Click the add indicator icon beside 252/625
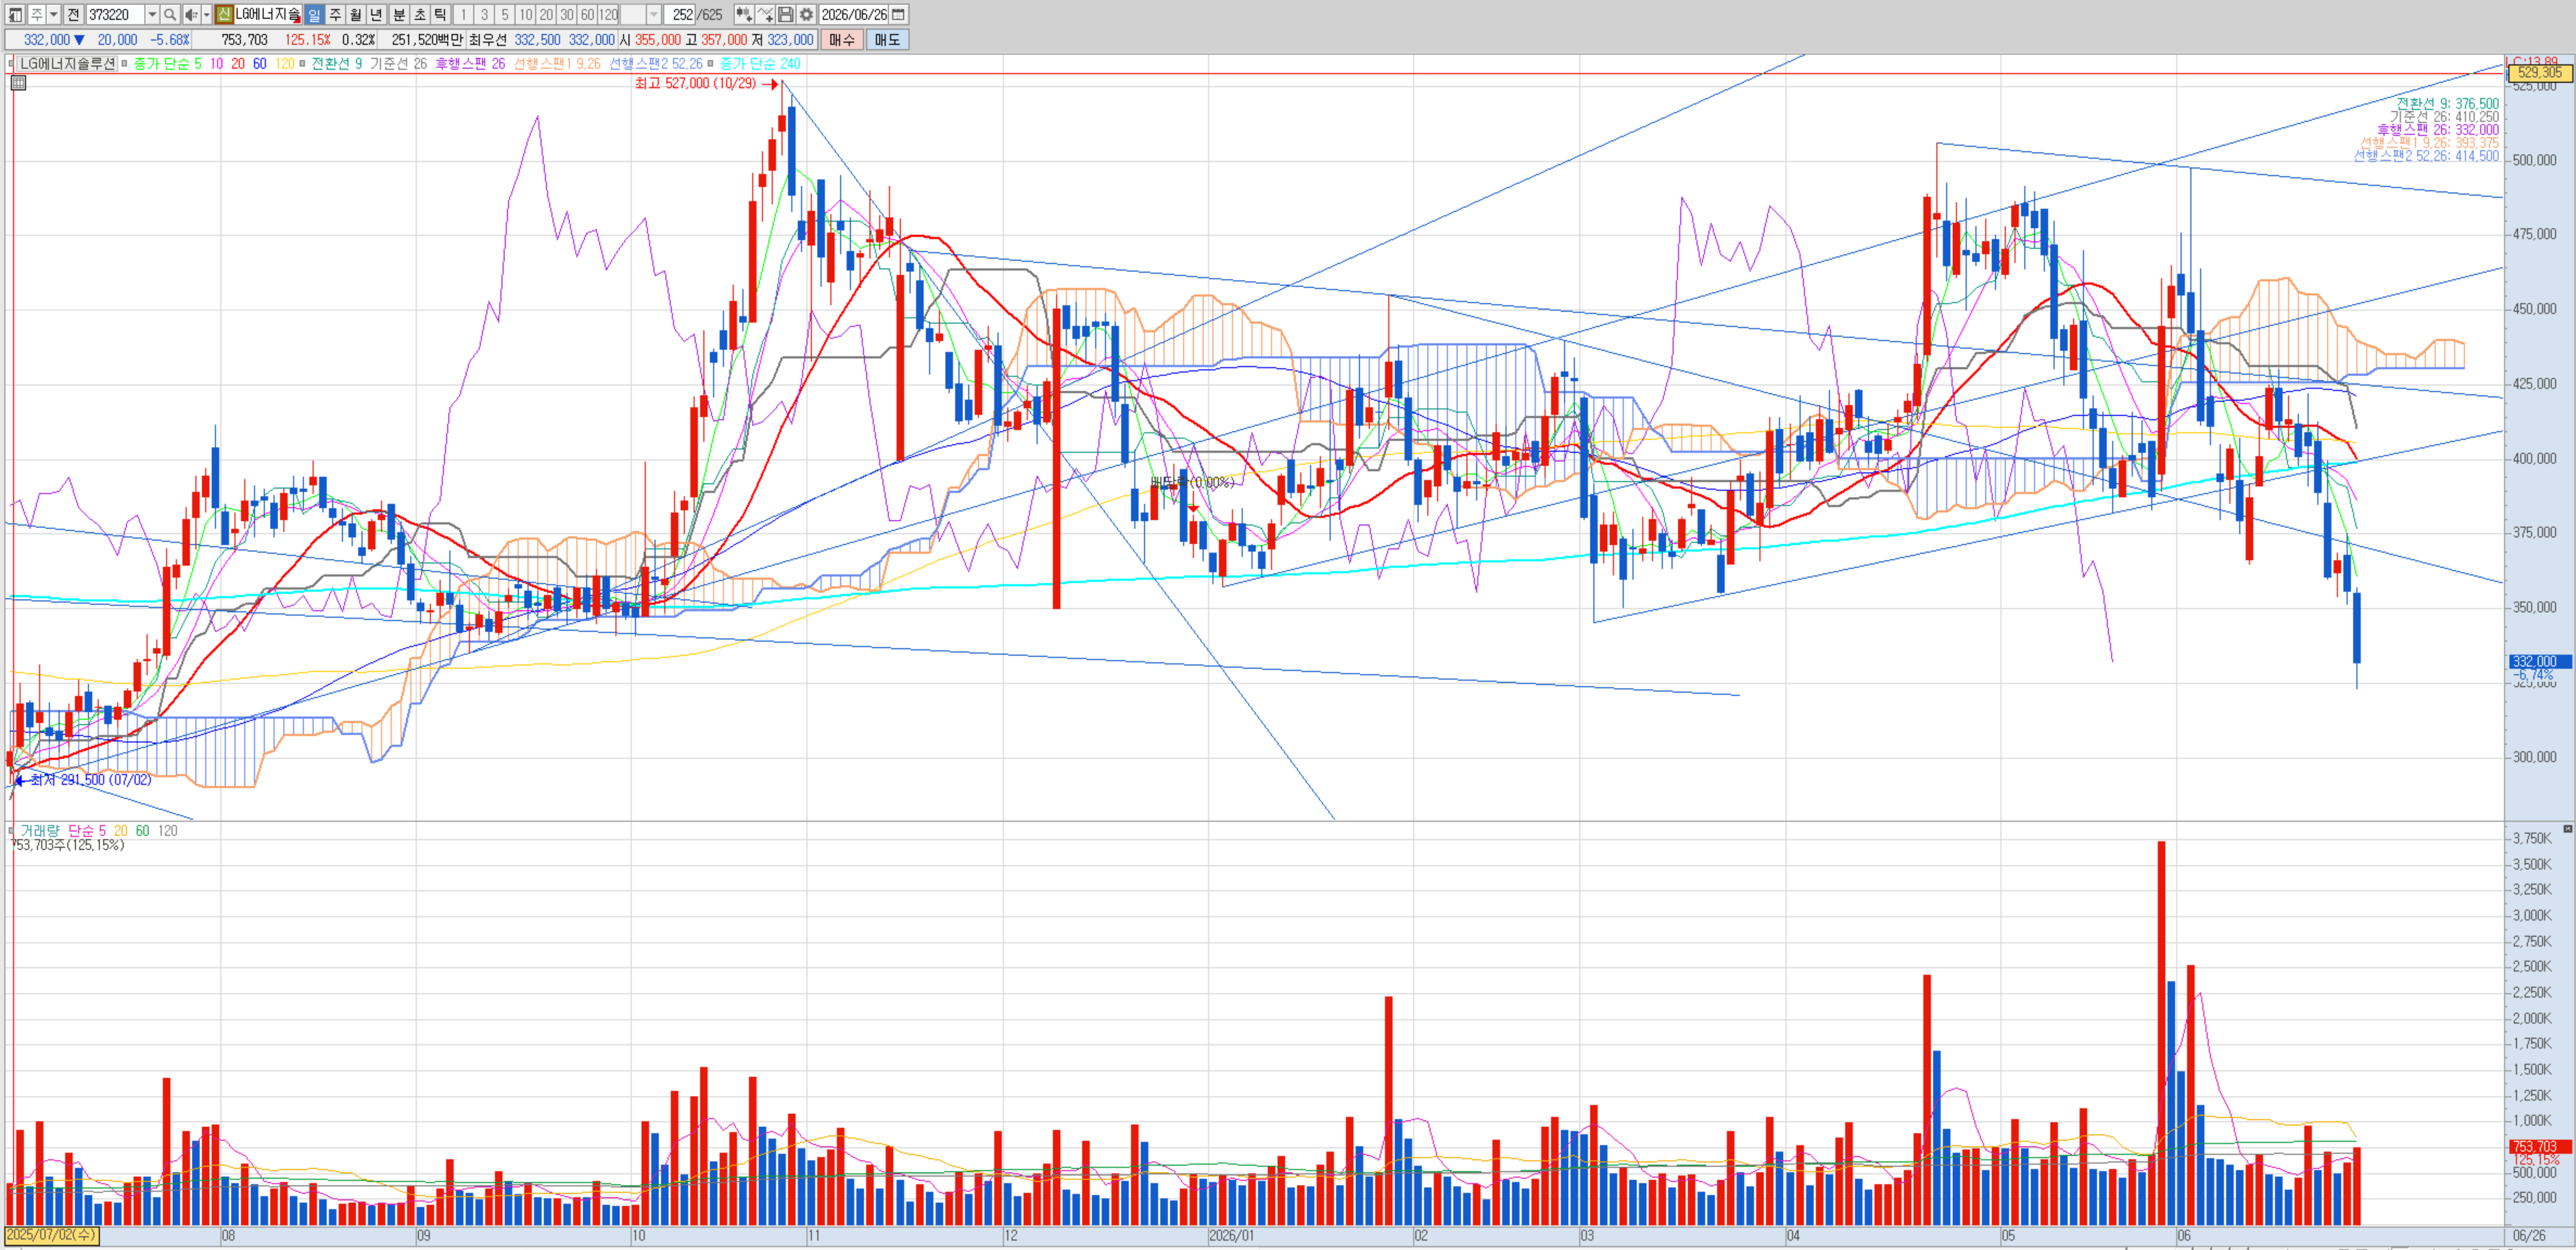 point(744,14)
